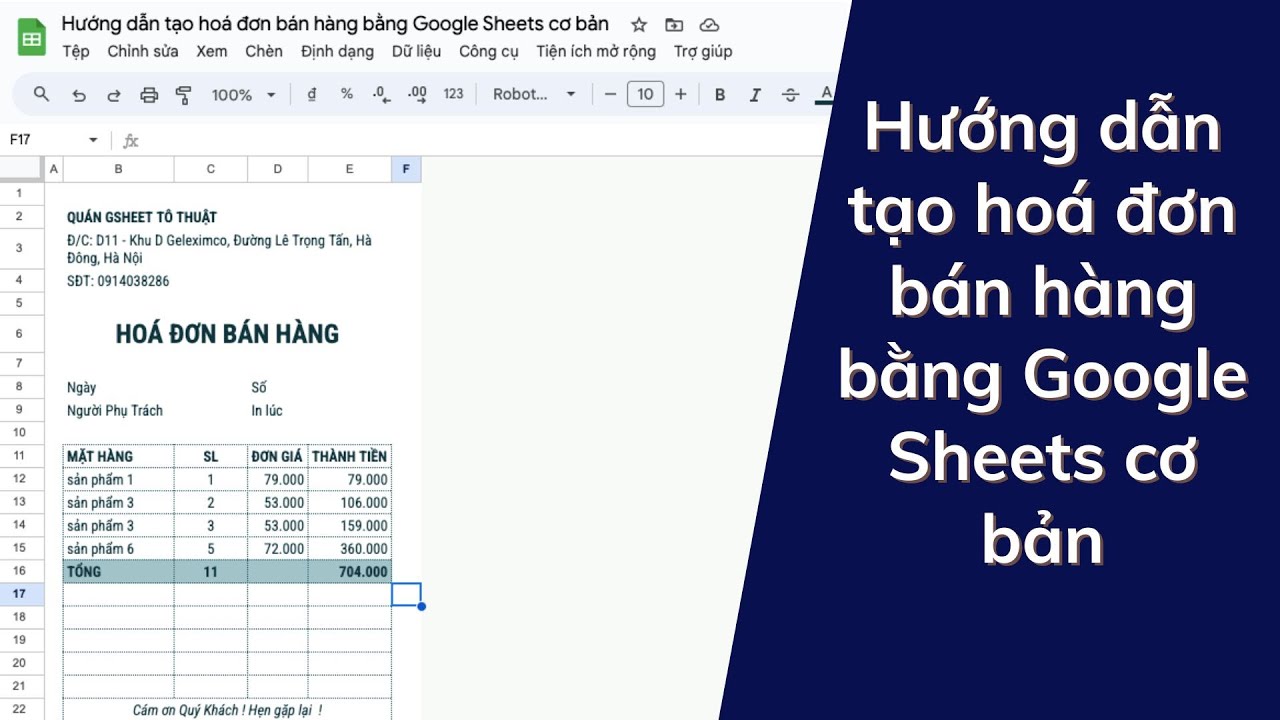Open the Trợ giúp menu
Image resolution: width=1280 pixels, height=720 pixels.
click(703, 51)
